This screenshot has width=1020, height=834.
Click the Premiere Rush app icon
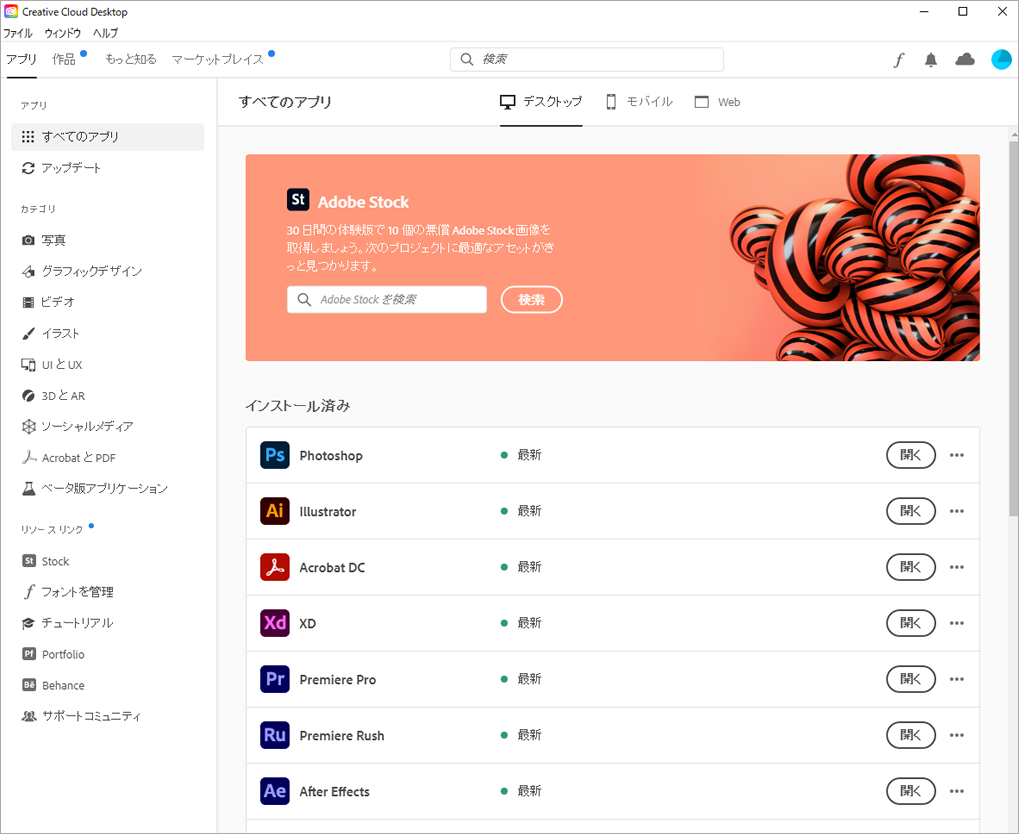(275, 734)
